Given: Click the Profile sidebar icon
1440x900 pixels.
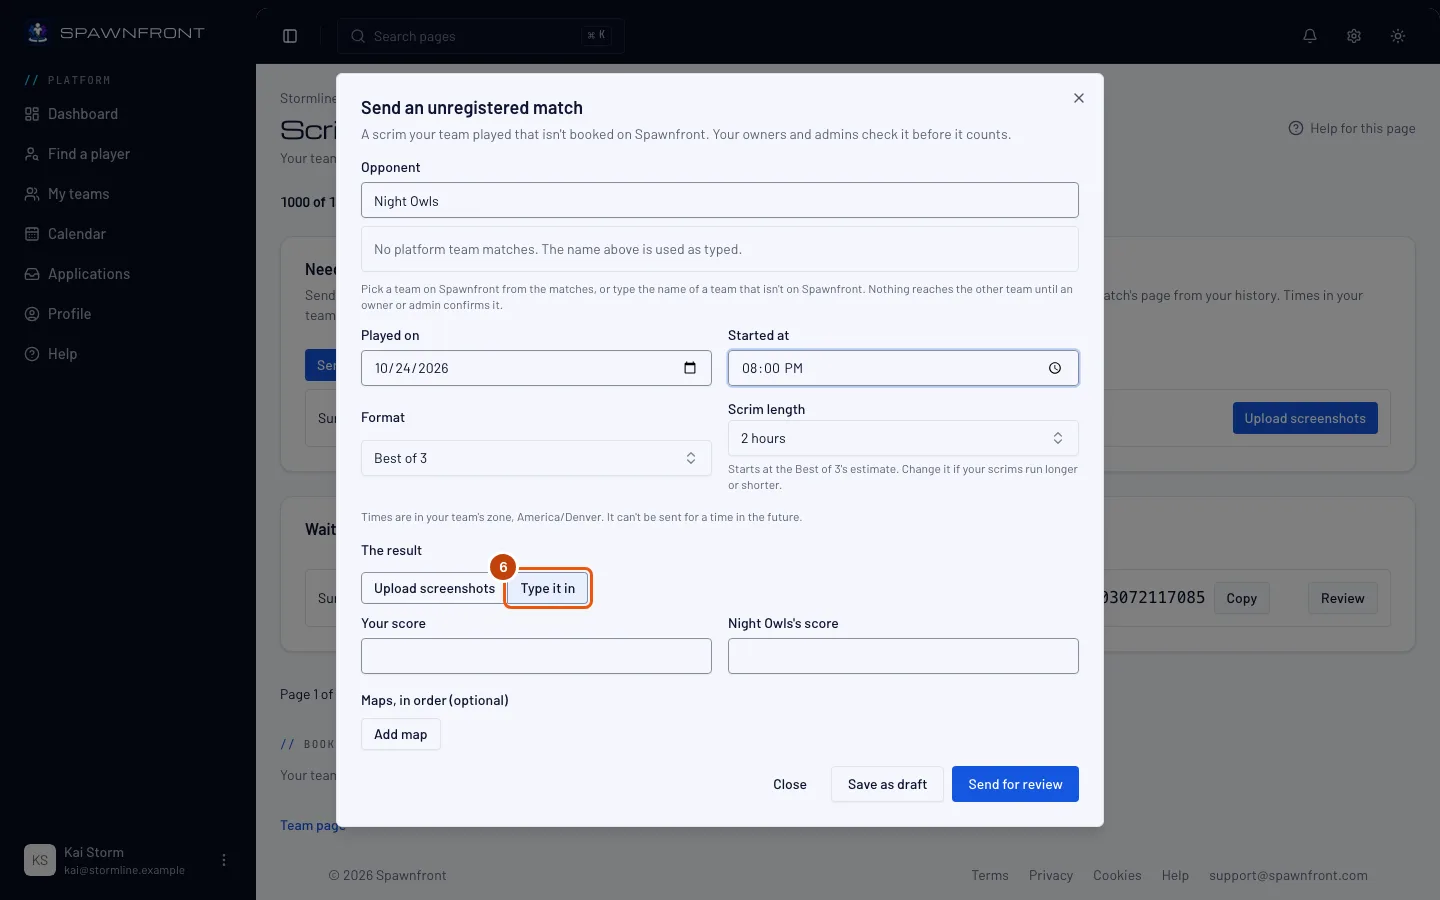Looking at the screenshot, I should point(32,314).
